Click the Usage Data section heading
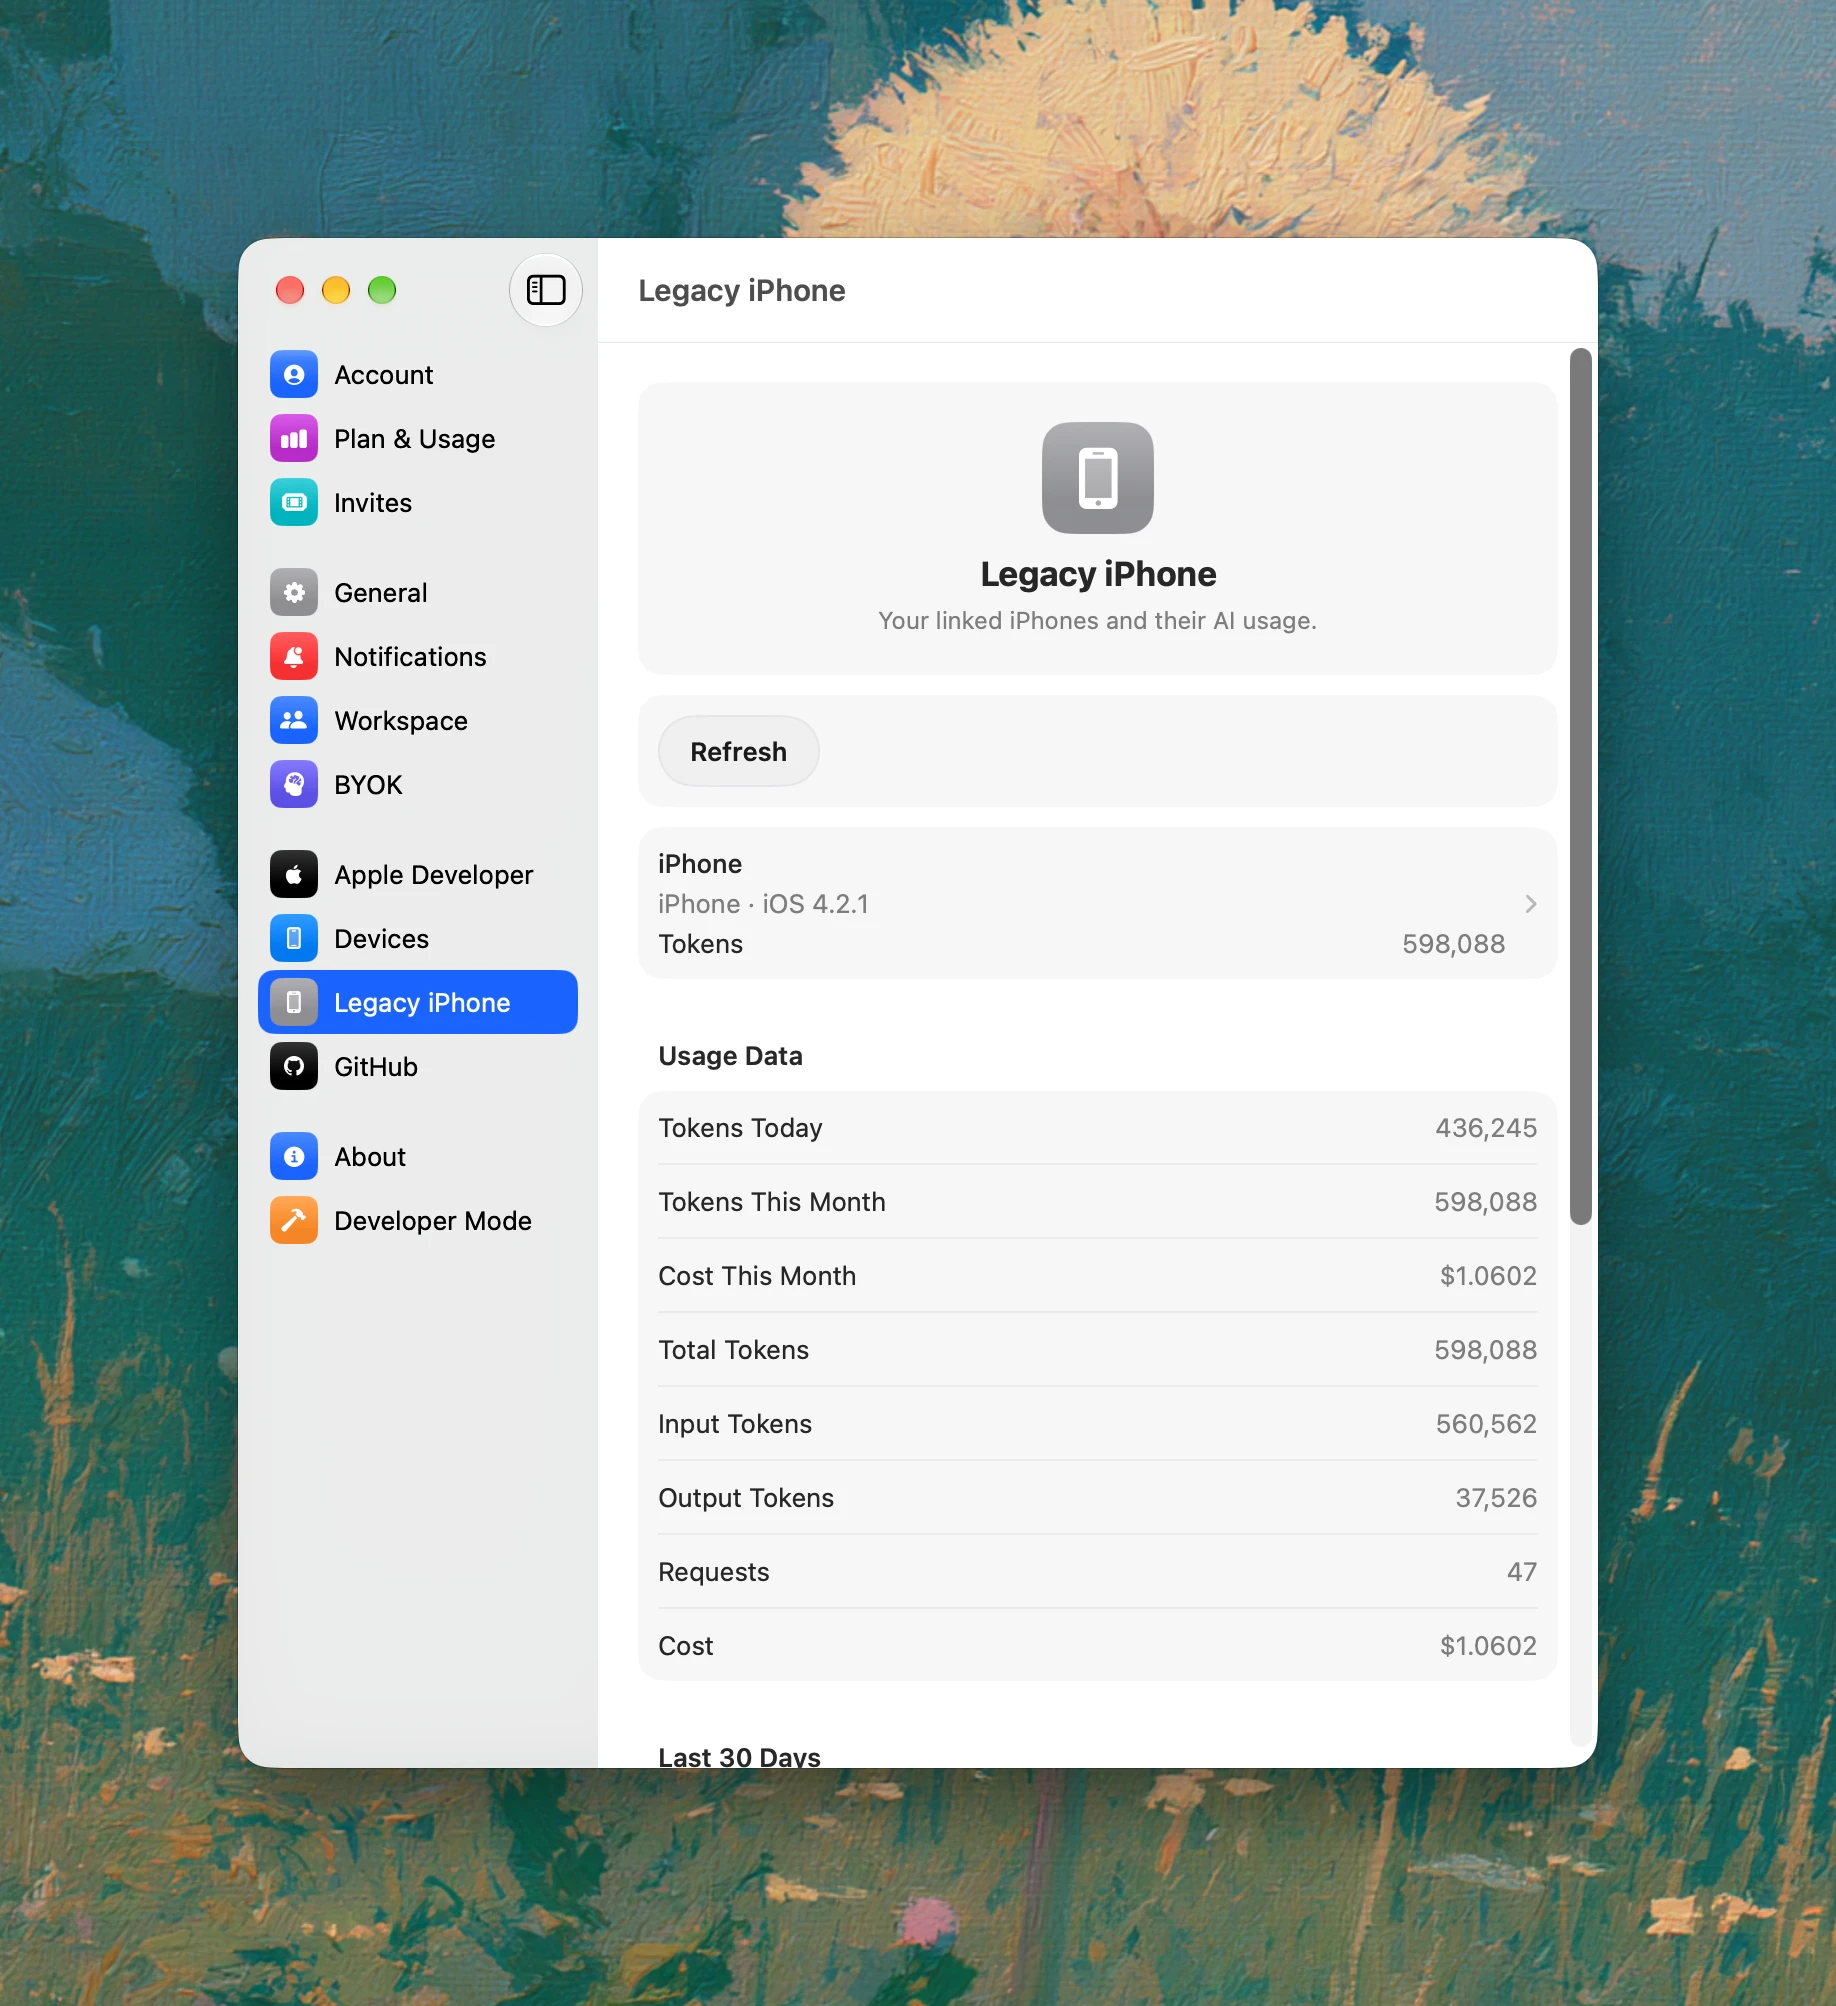The width and height of the screenshot is (1836, 2006). 730,1056
